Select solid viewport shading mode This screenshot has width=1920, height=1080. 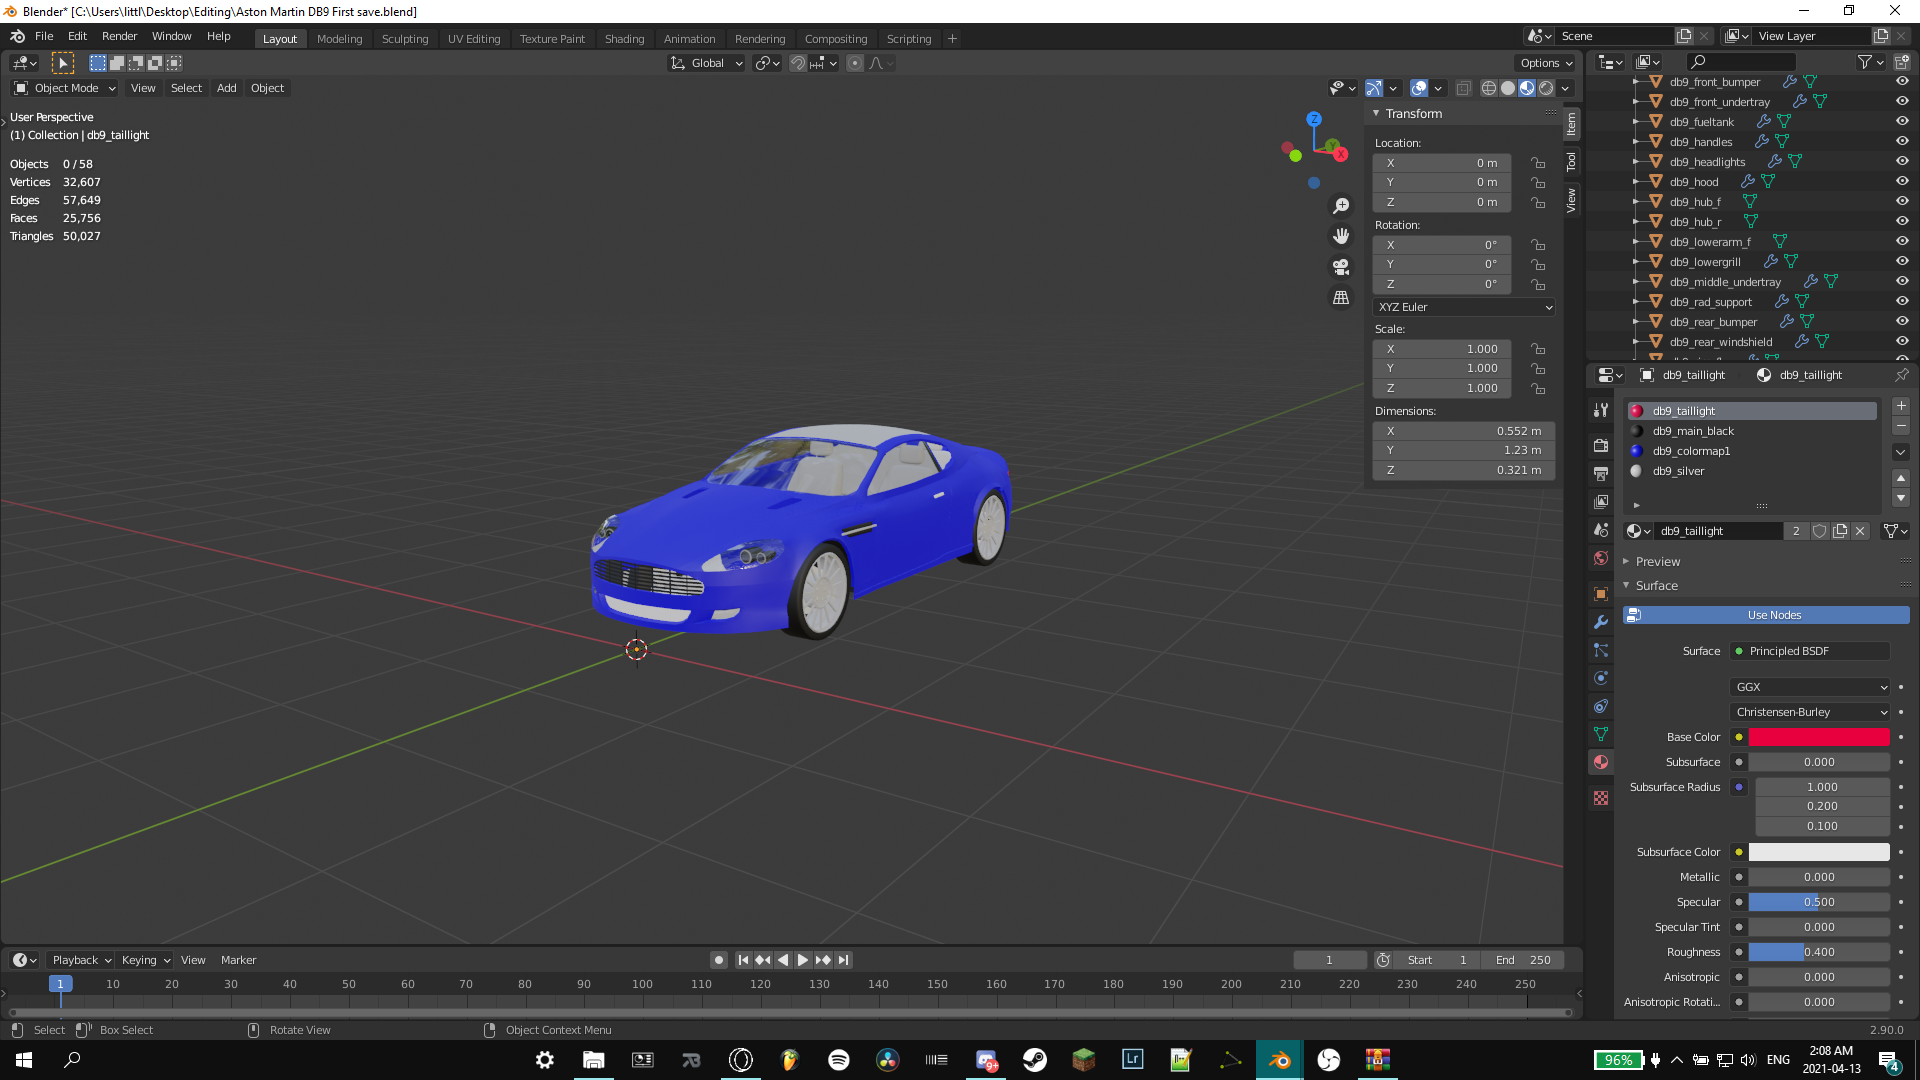pyautogui.click(x=1508, y=88)
